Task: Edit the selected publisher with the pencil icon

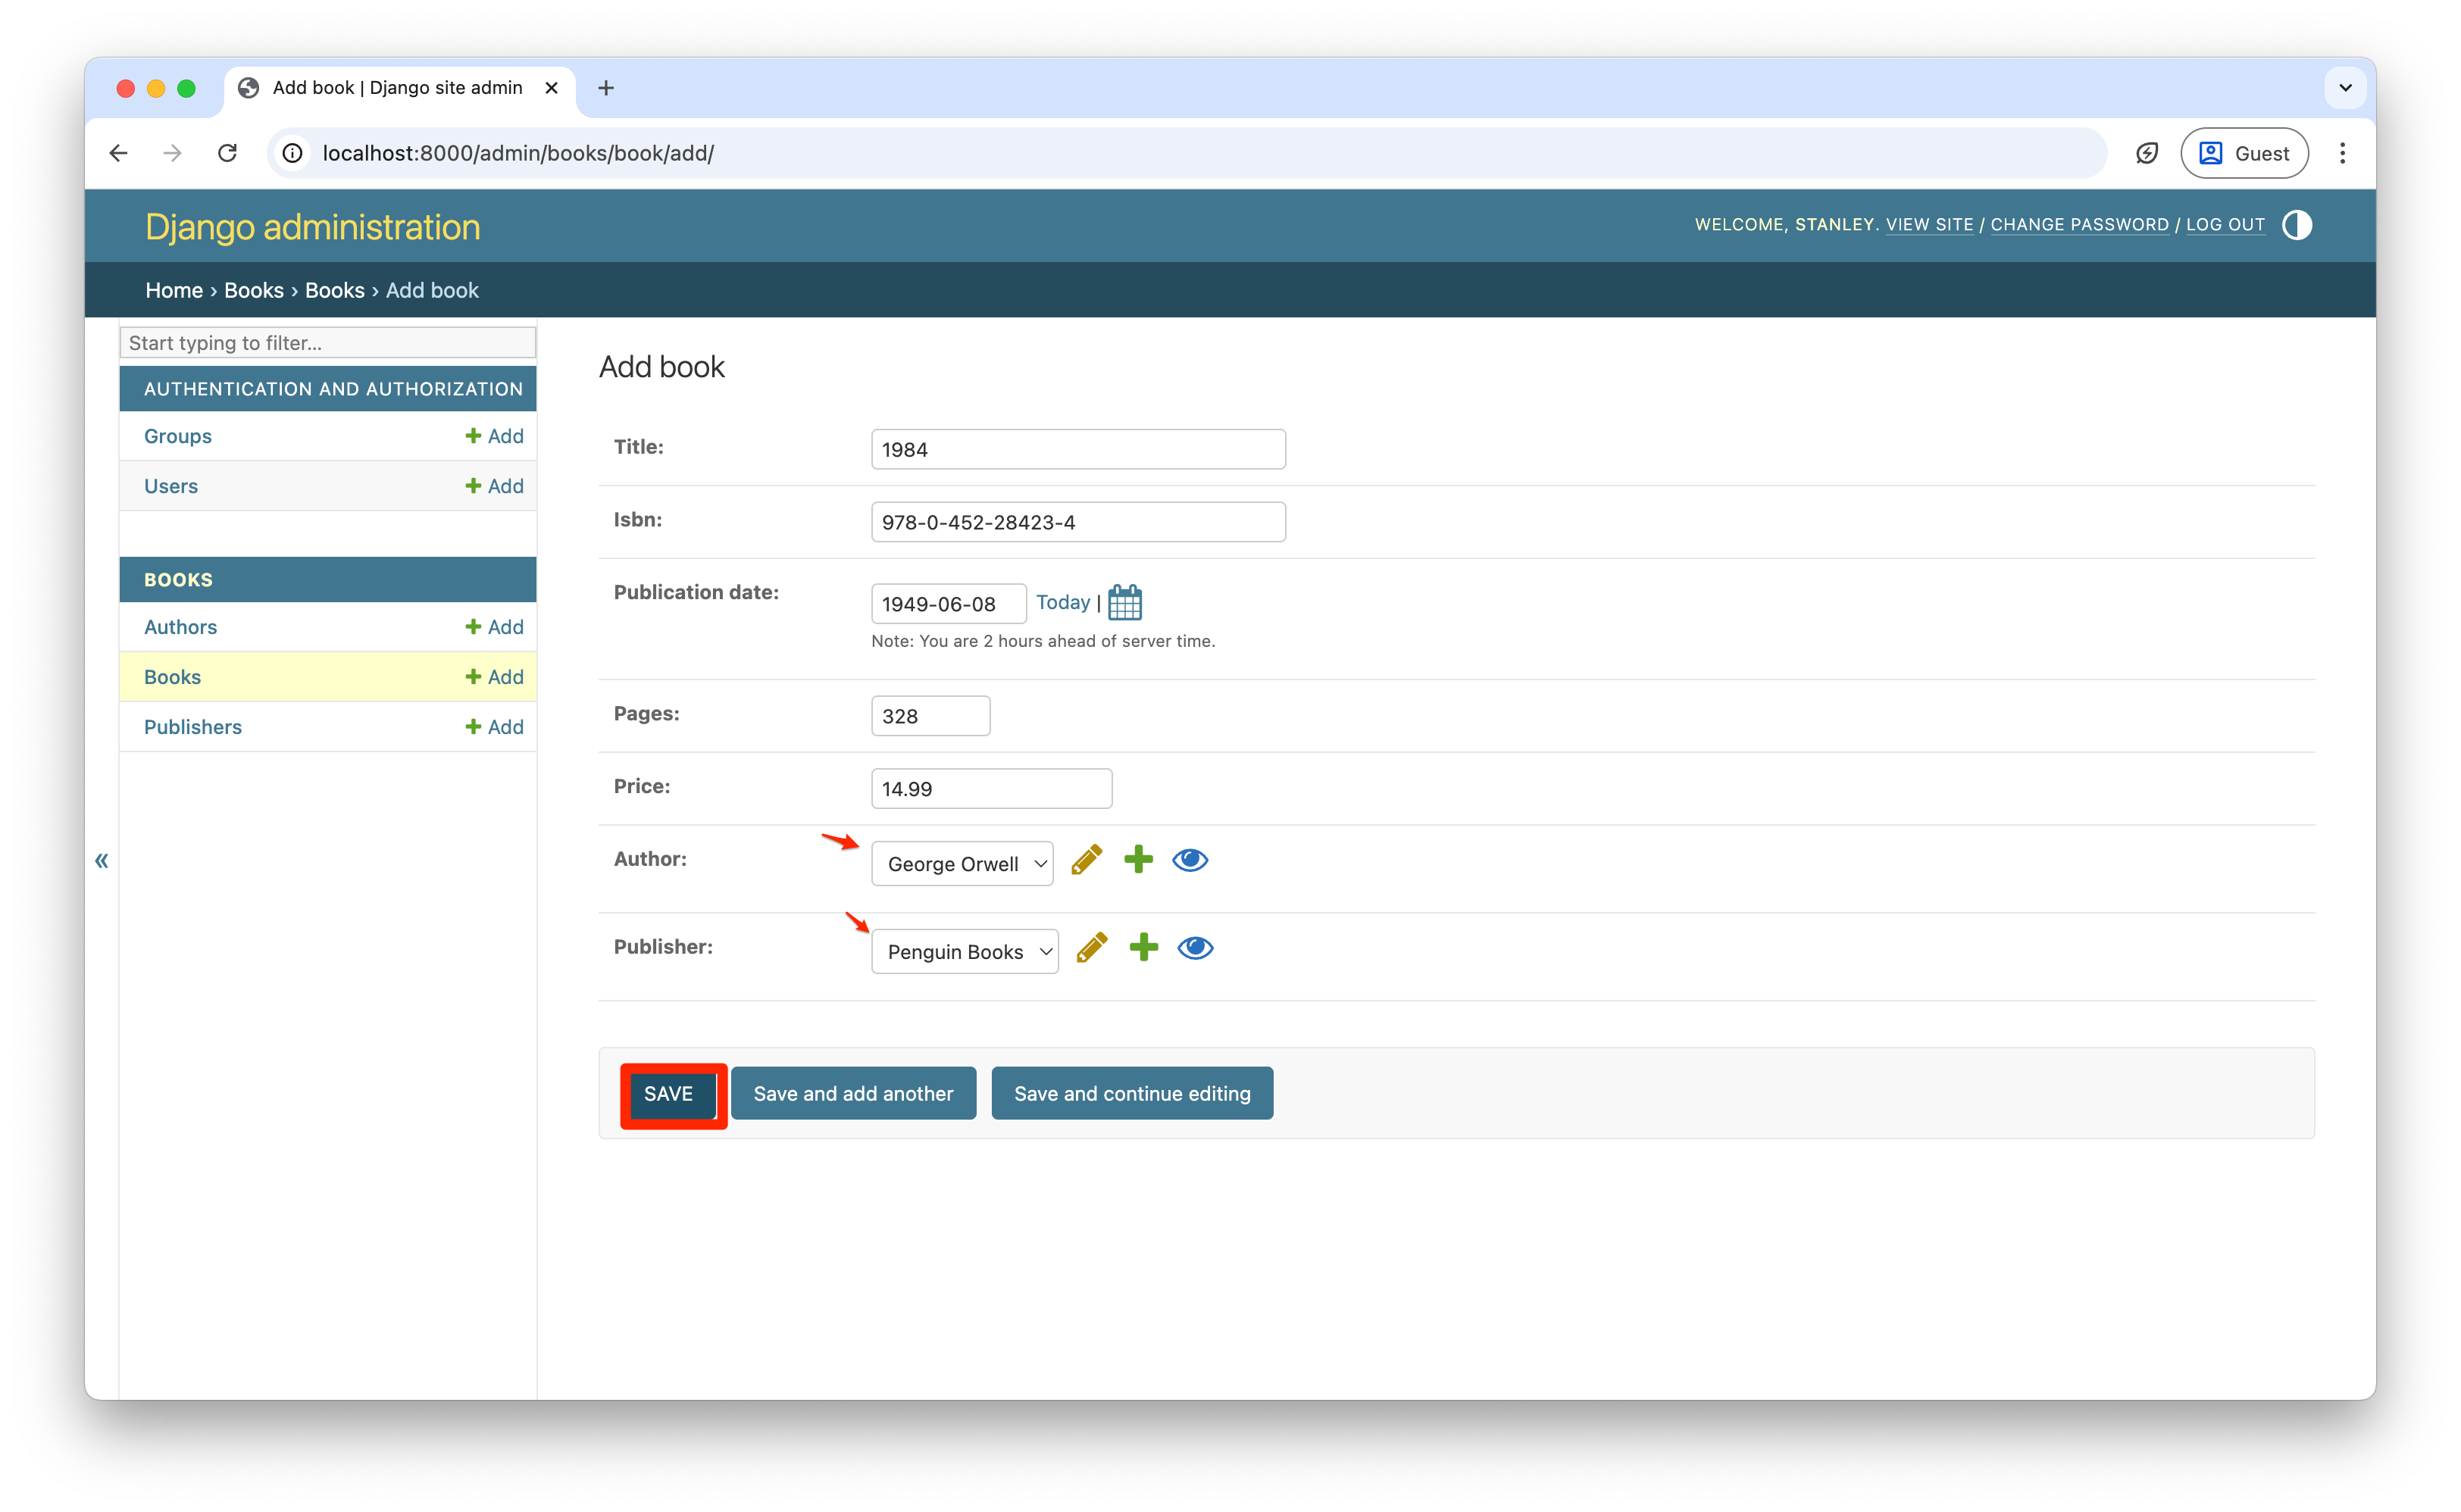Action: tap(1091, 947)
